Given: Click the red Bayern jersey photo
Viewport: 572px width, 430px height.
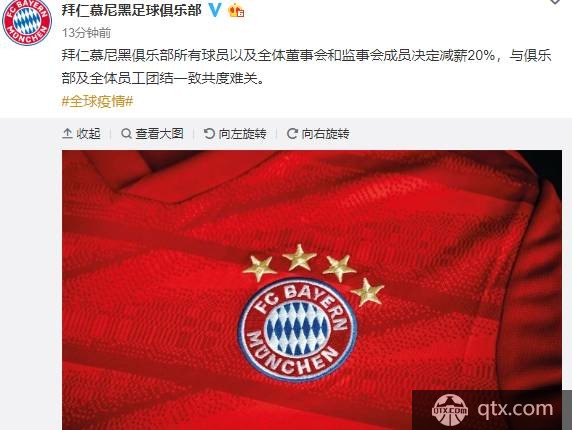Looking at the screenshot, I should click(x=312, y=290).
